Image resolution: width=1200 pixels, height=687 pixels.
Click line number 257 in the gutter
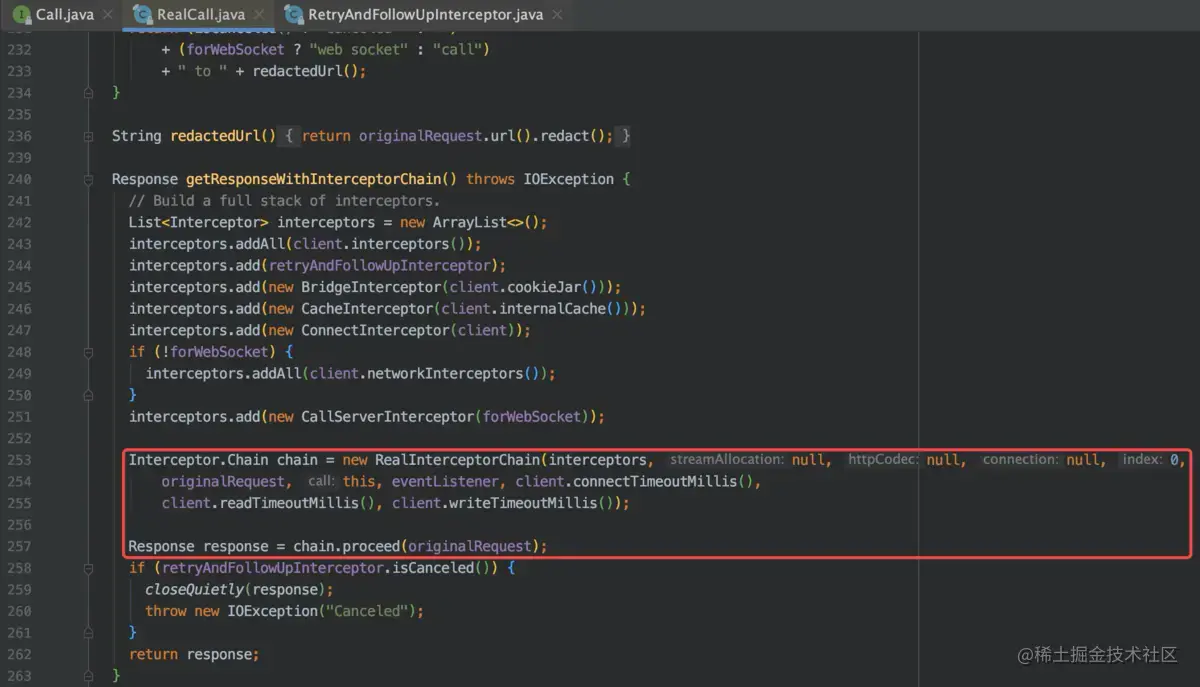(x=19, y=546)
